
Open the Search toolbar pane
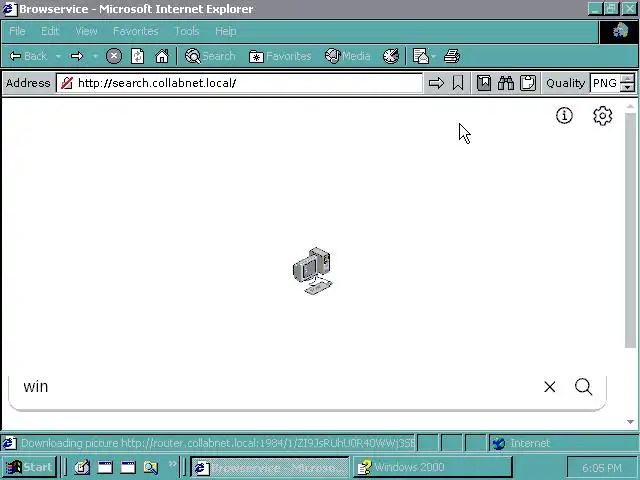pyautogui.click(x=210, y=56)
